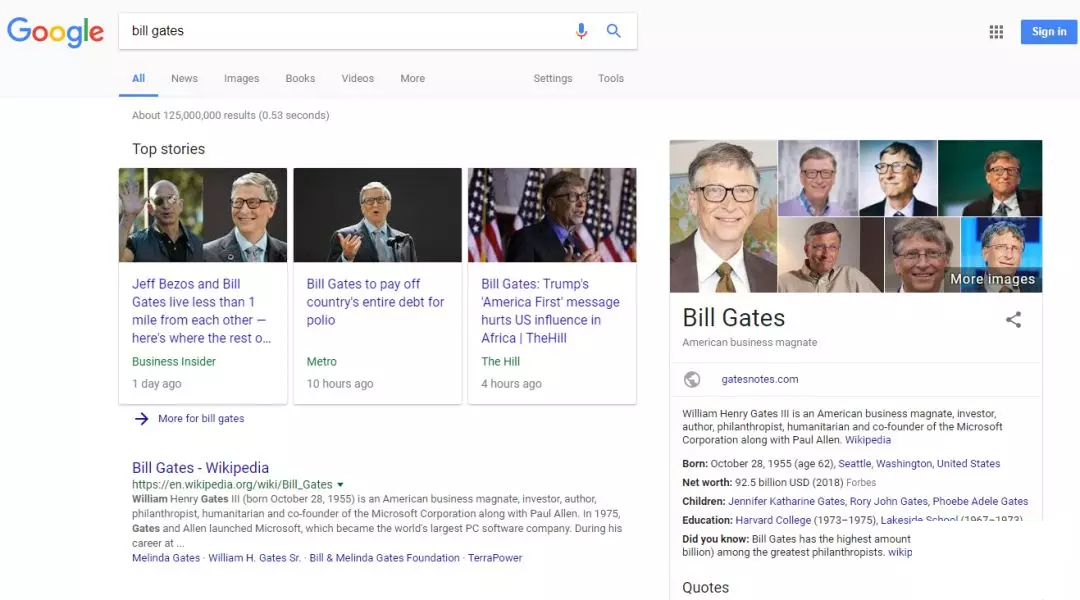
Task: Switch to the News tab
Action: [185, 79]
